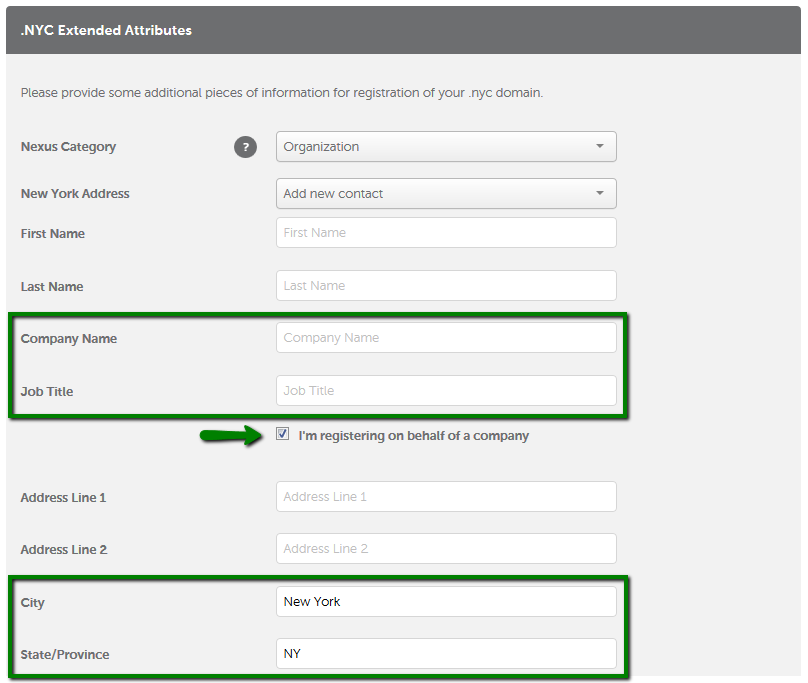Open the Nexus Category help question icon
The width and height of the screenshot is (808, 683).
[x=245, y=147]
